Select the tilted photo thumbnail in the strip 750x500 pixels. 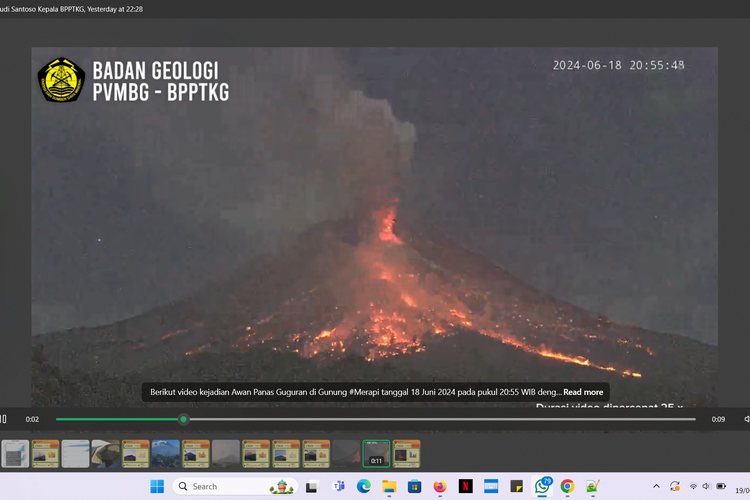click(x=105, y=454)
